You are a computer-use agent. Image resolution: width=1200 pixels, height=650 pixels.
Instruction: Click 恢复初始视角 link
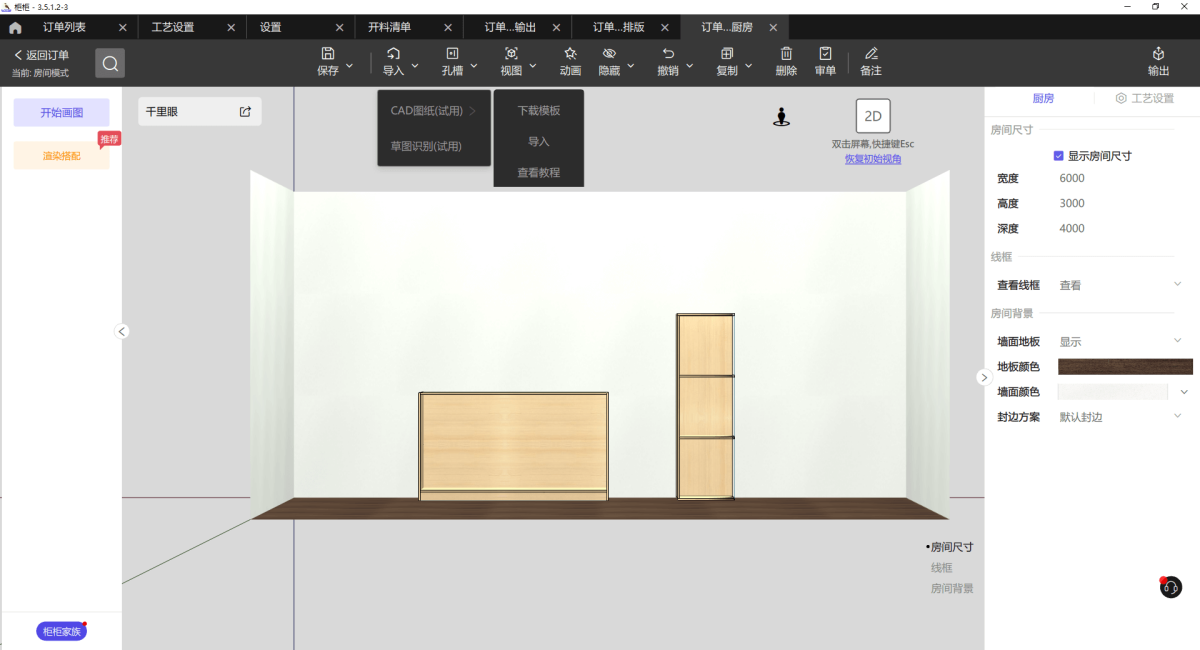tap(872, 159)
